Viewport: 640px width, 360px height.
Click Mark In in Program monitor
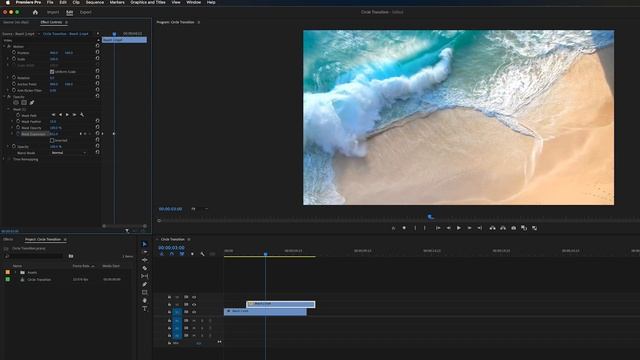[415, 228]
